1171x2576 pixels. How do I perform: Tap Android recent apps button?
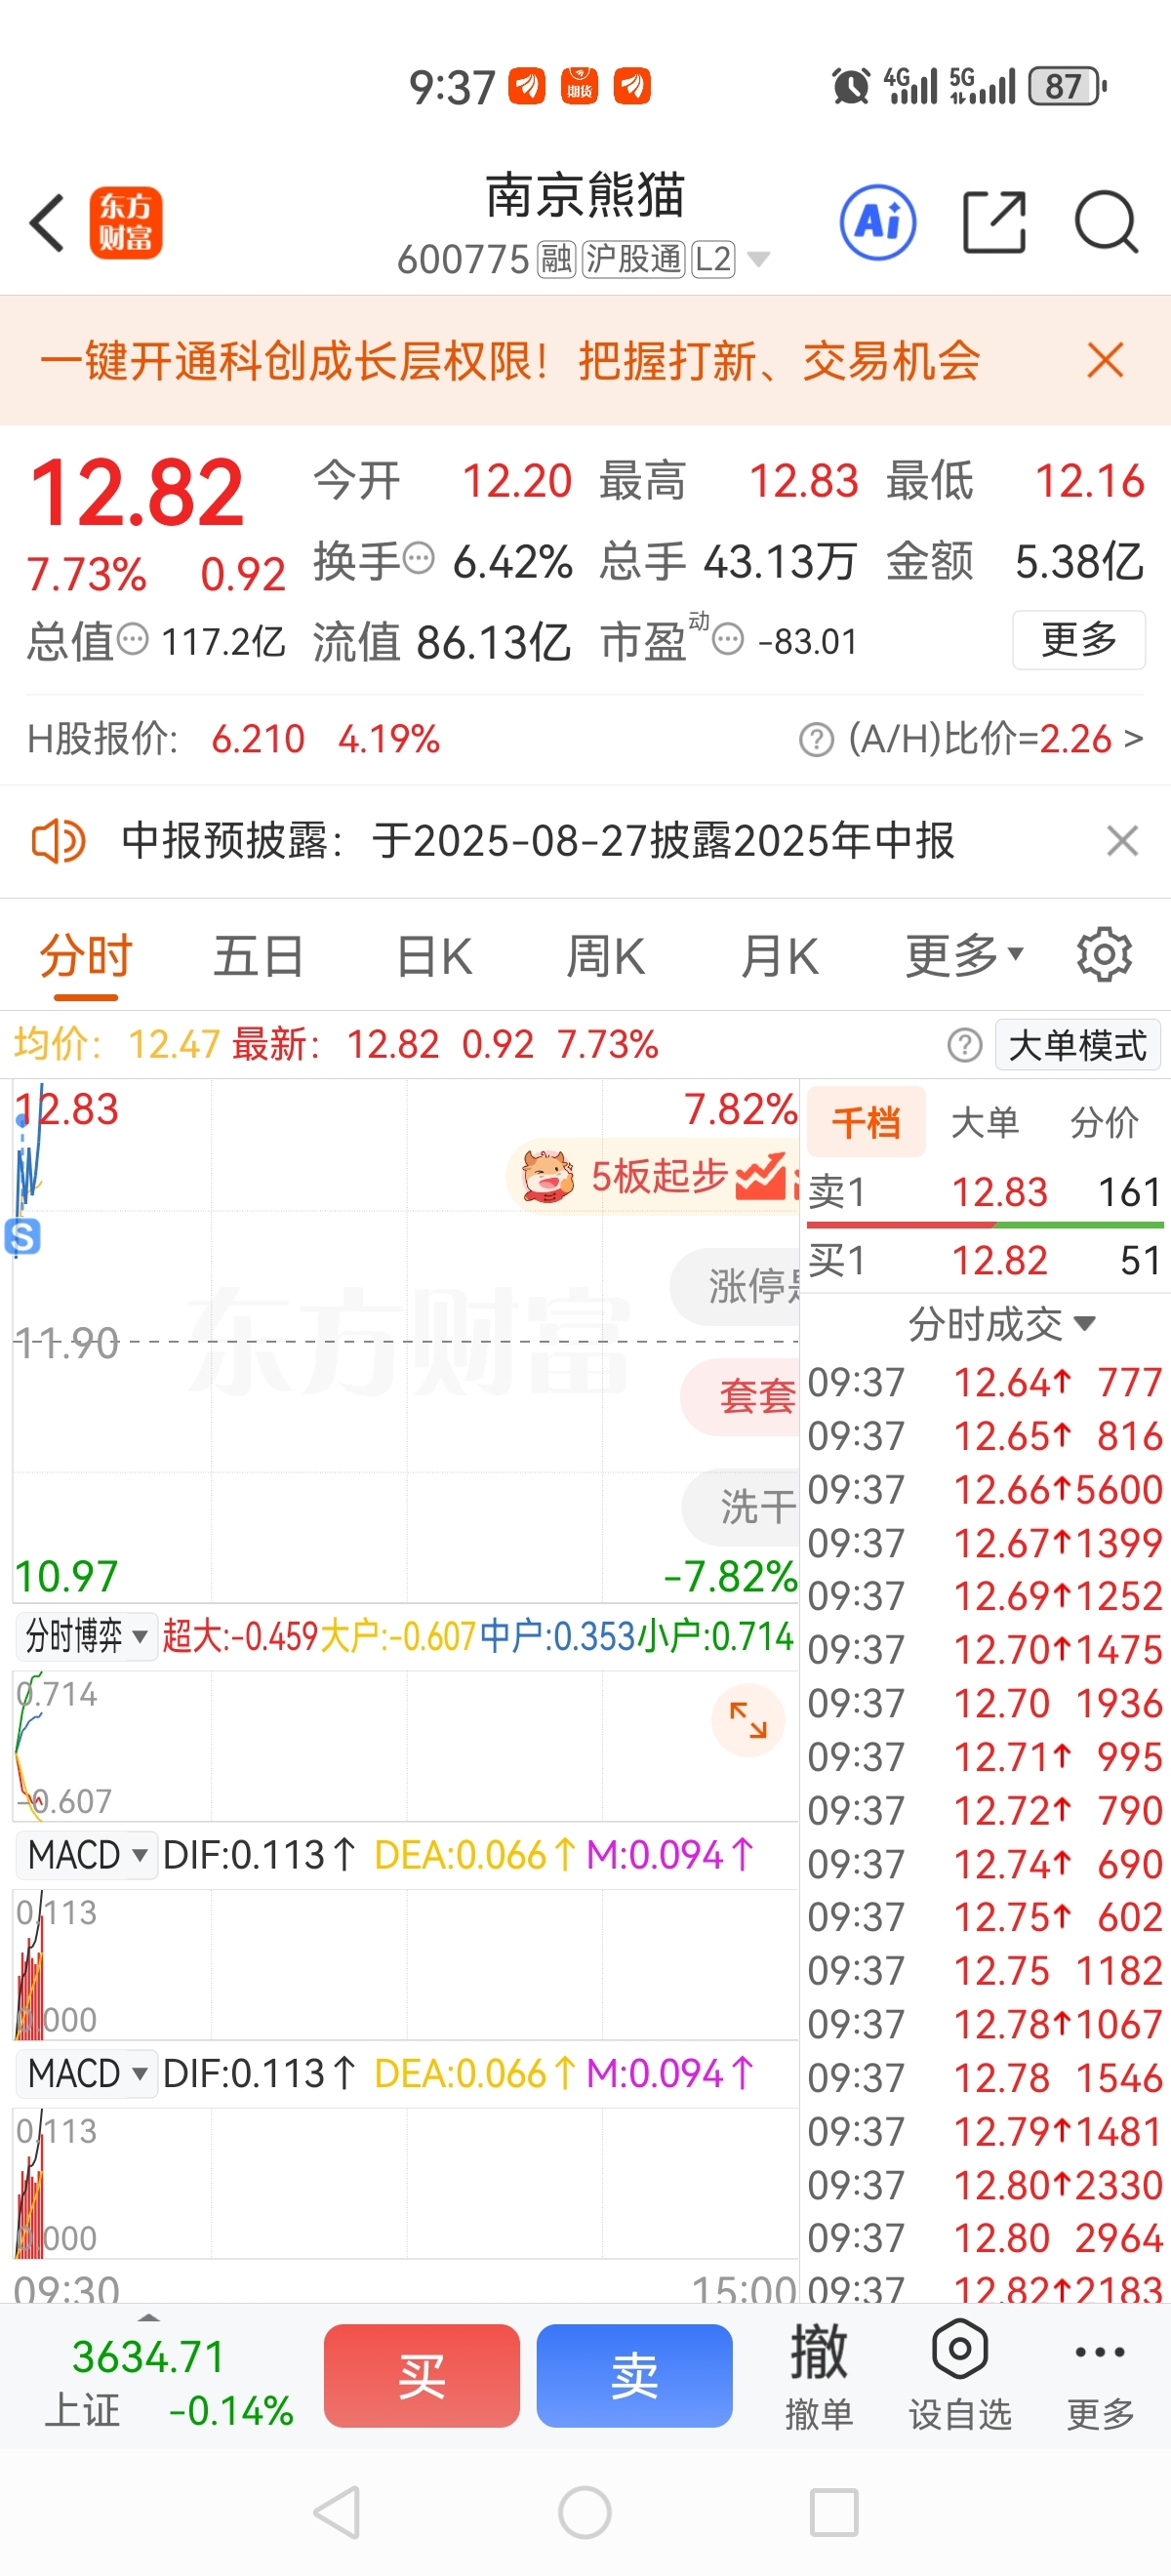tap(833, 2512)
